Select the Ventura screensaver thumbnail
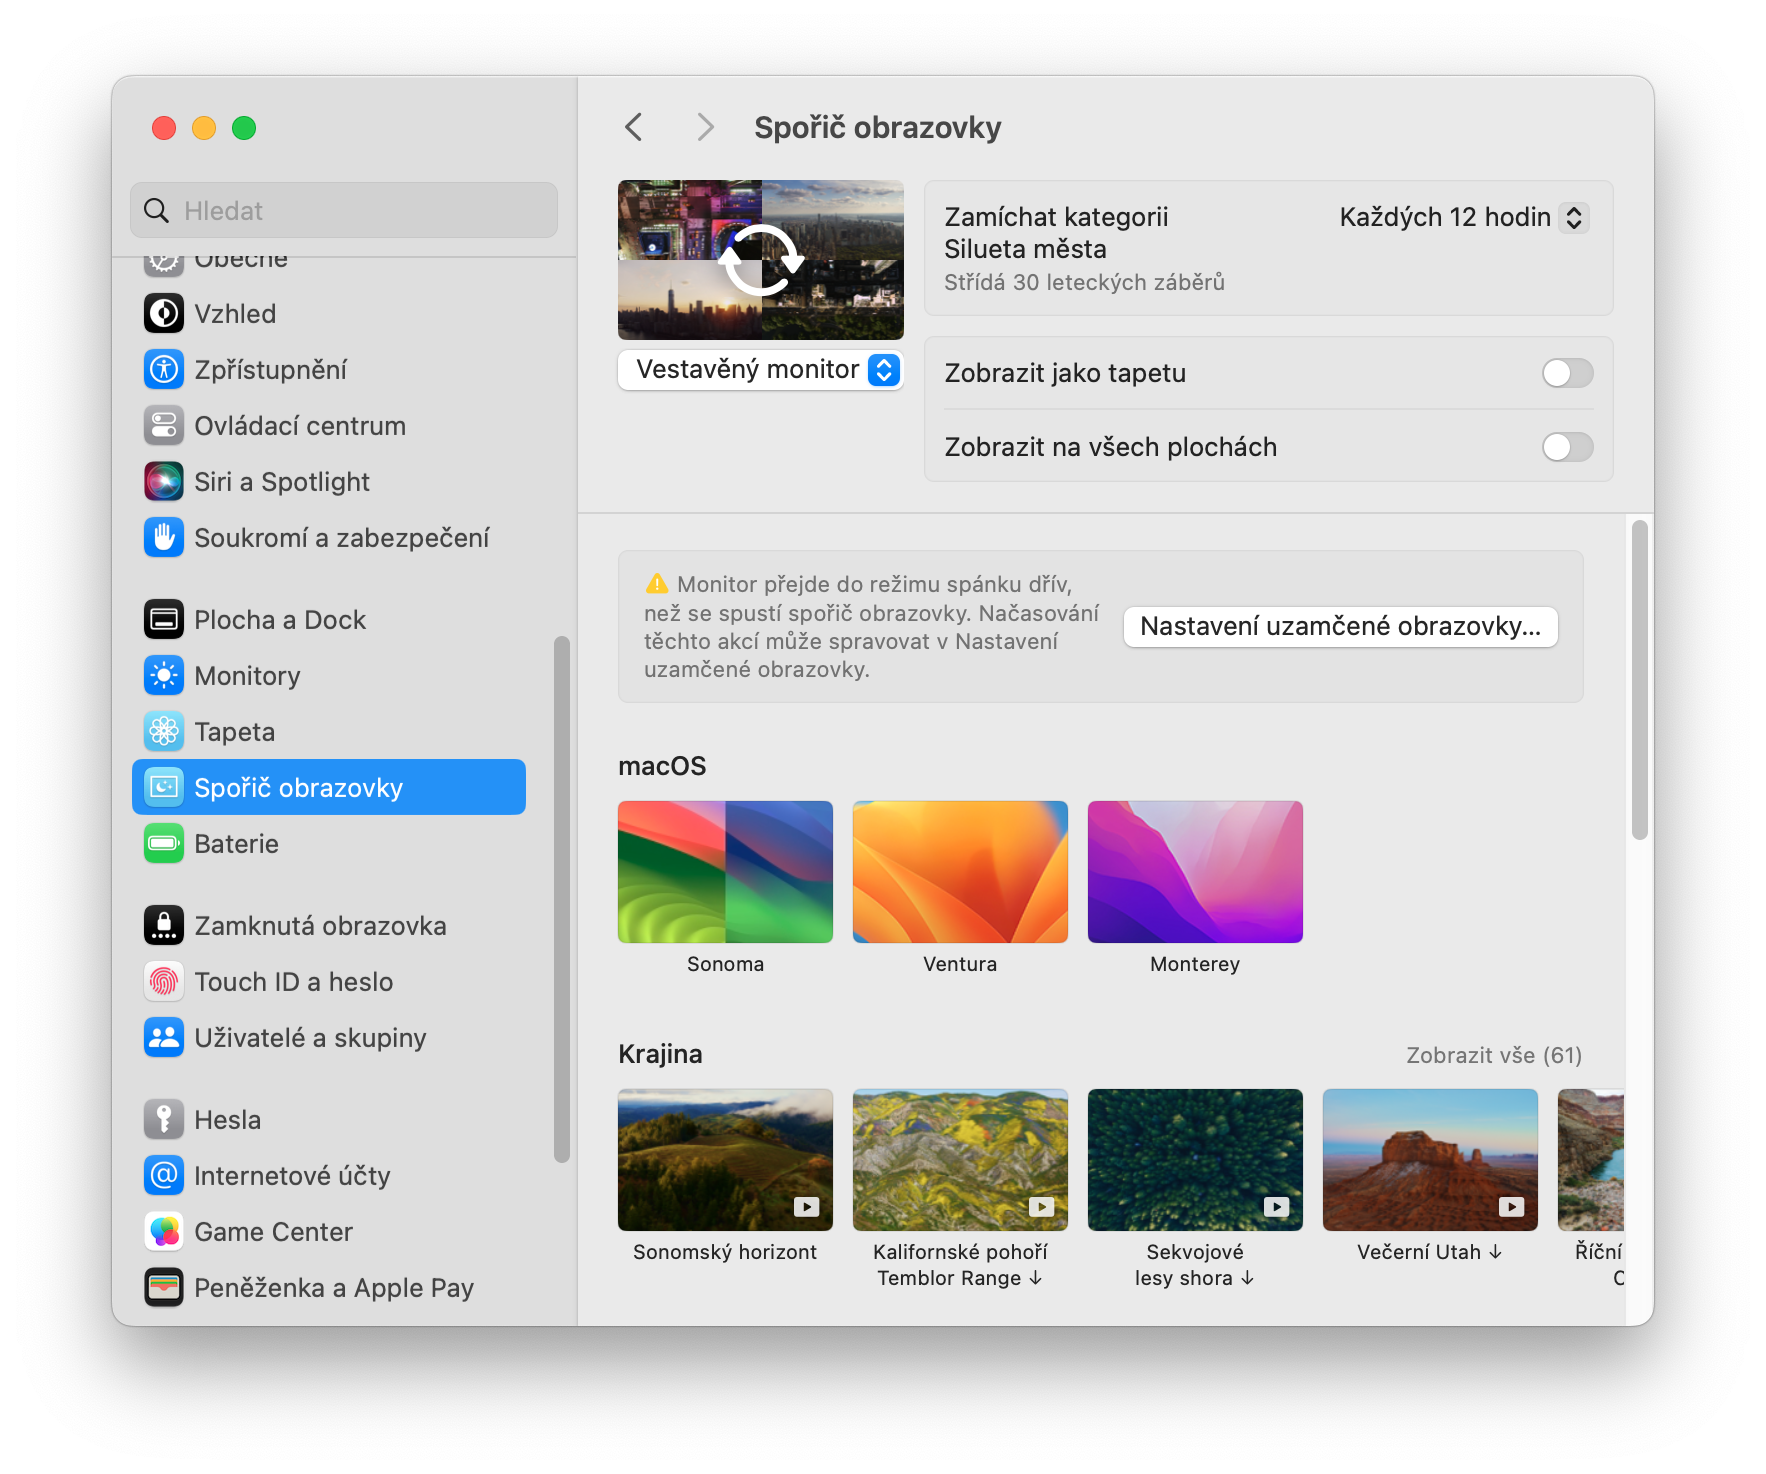This screenshot has width=1766, height=1474. coord(960,872)
